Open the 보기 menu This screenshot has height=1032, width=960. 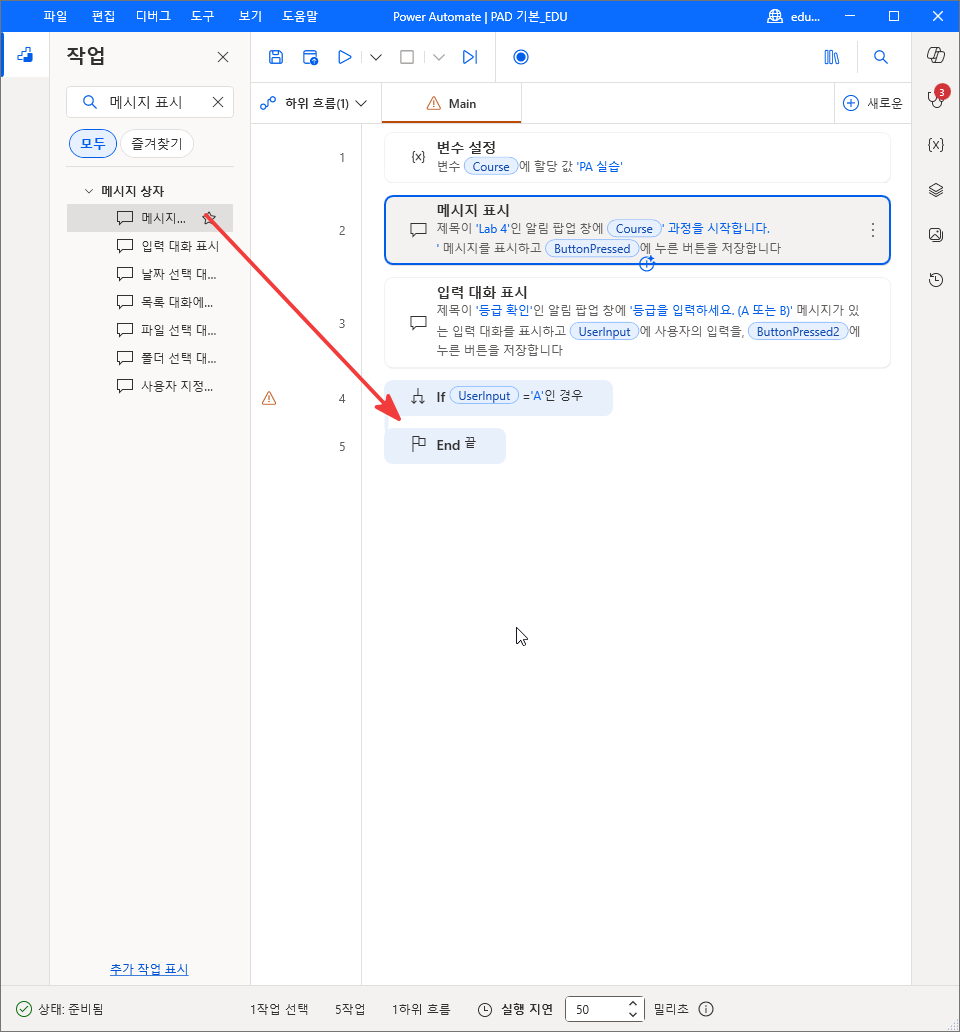[250, 16]
